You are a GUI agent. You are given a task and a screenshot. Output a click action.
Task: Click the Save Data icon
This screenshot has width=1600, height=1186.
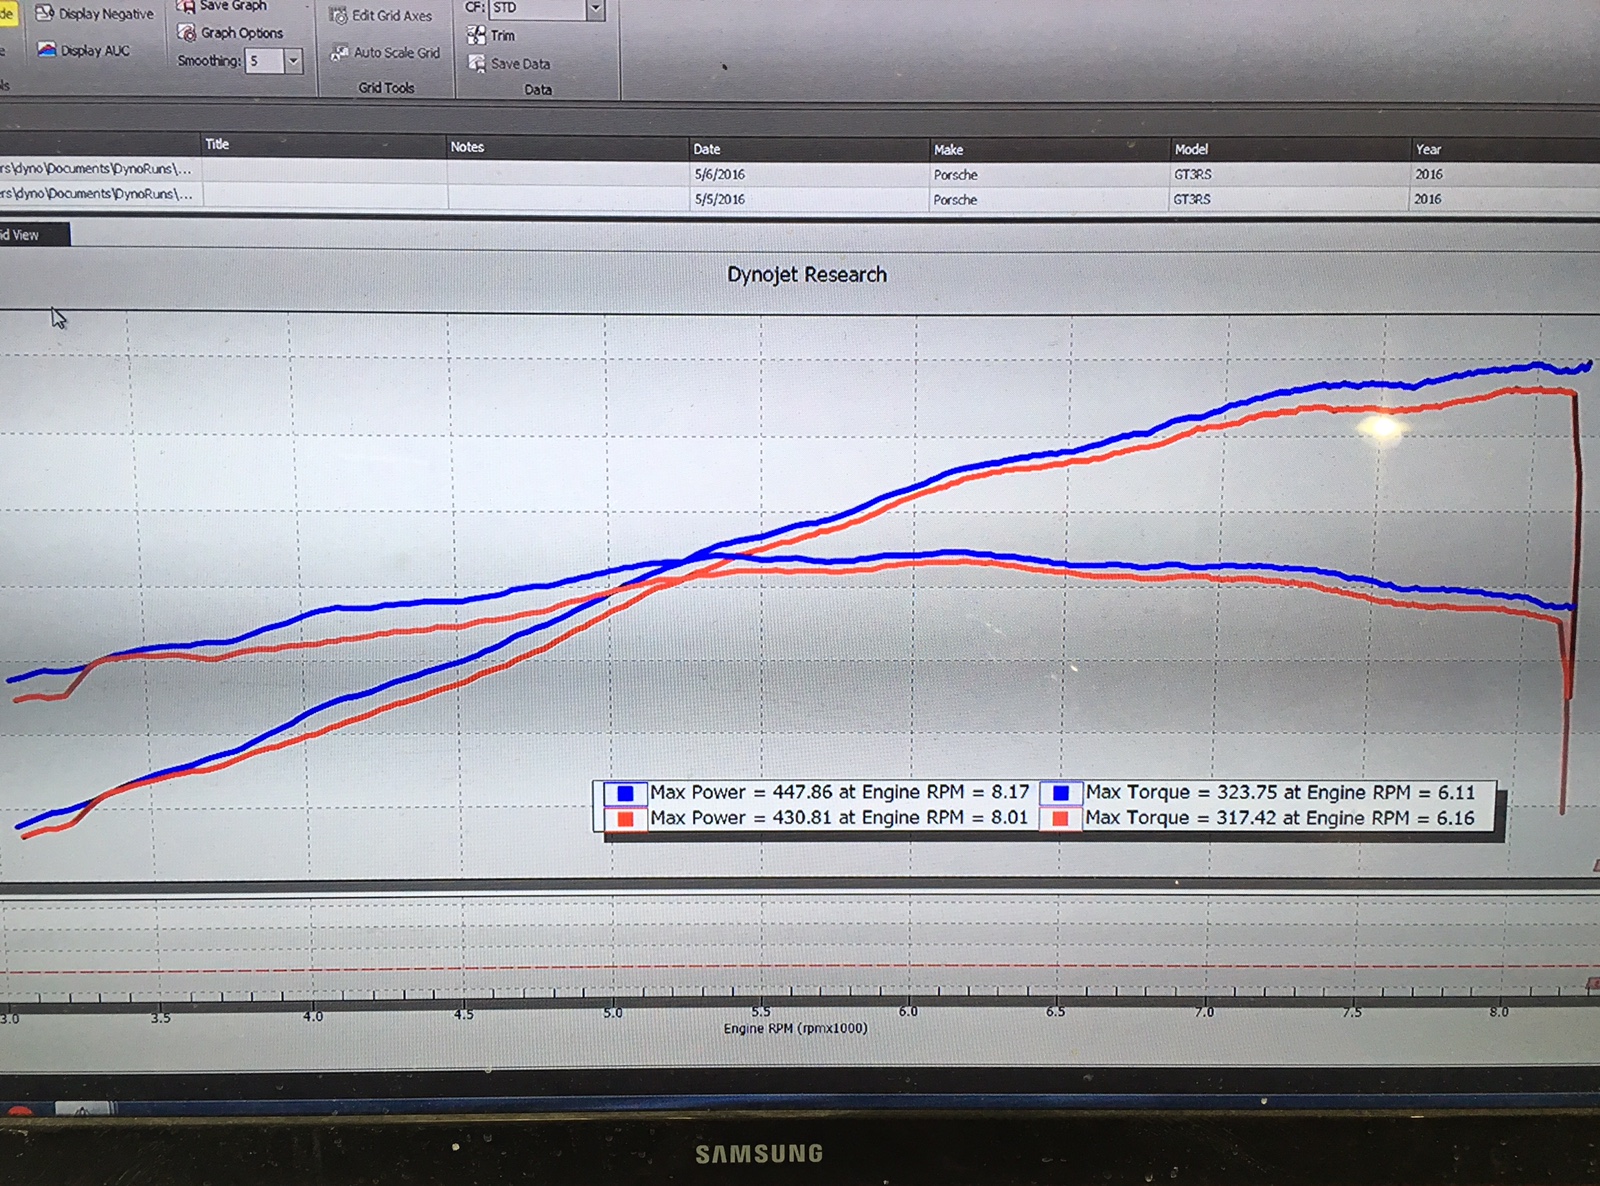tap(477, 63)
